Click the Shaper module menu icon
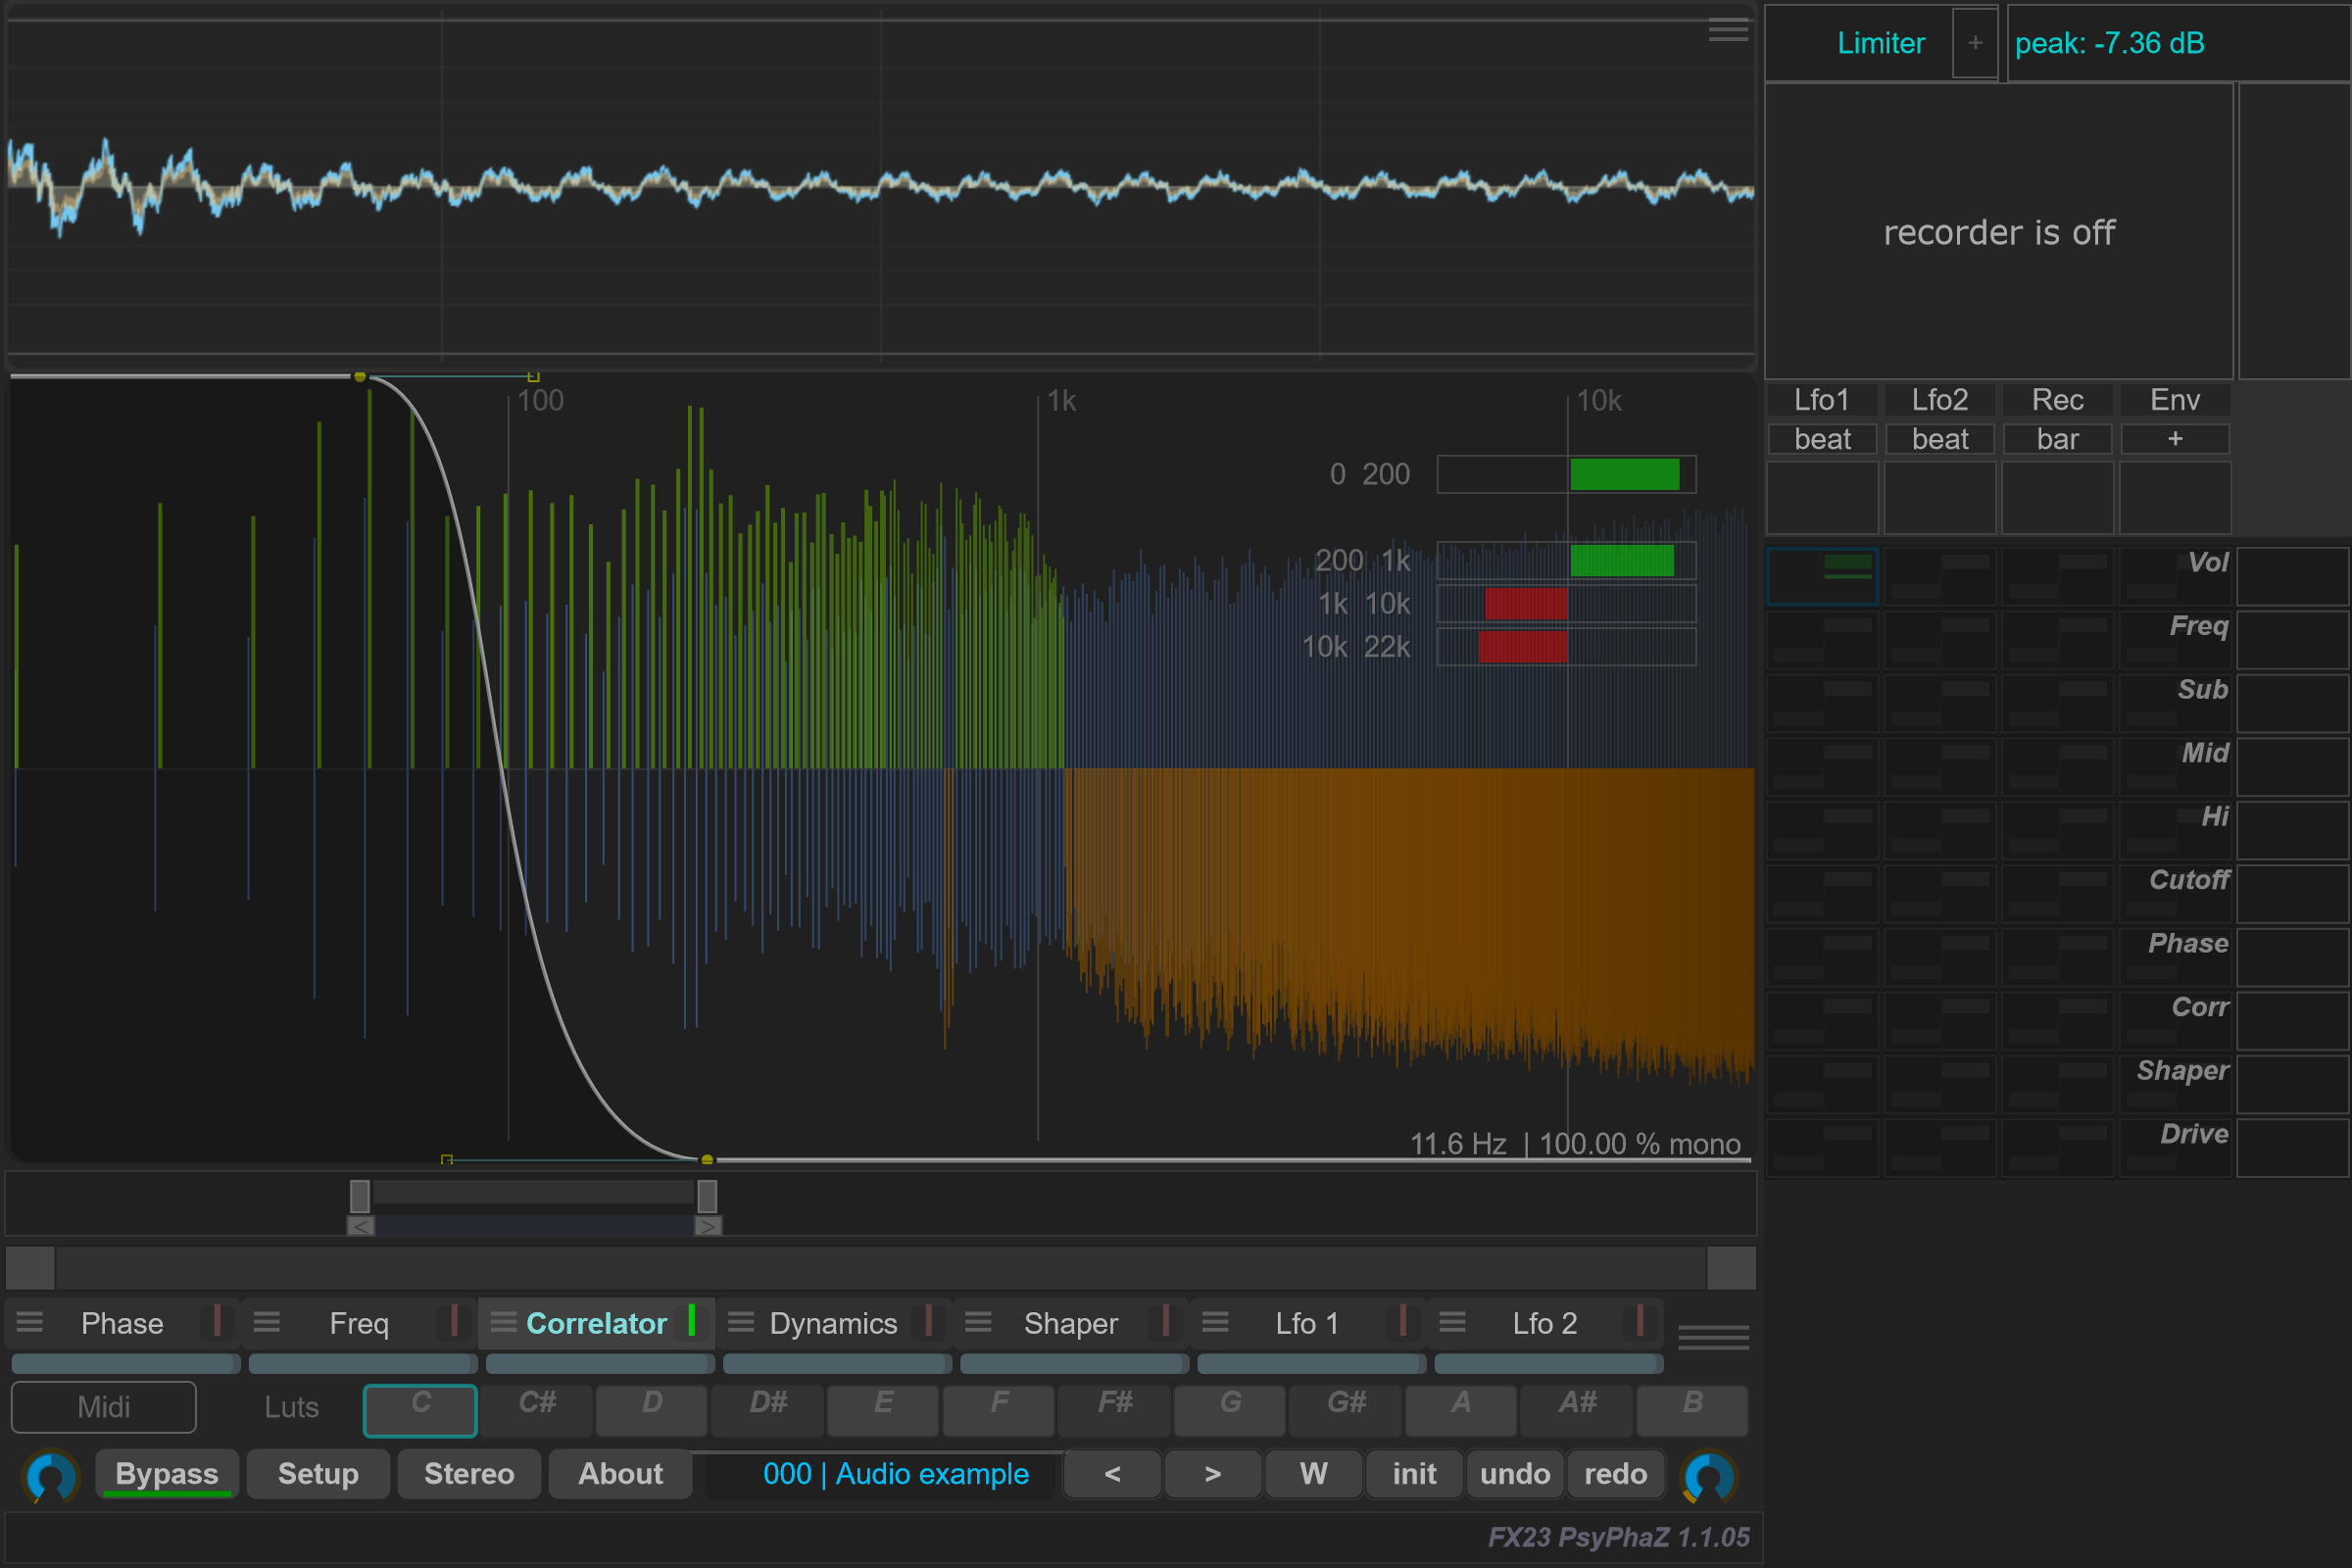2352x1568 pixels. 978,1322
